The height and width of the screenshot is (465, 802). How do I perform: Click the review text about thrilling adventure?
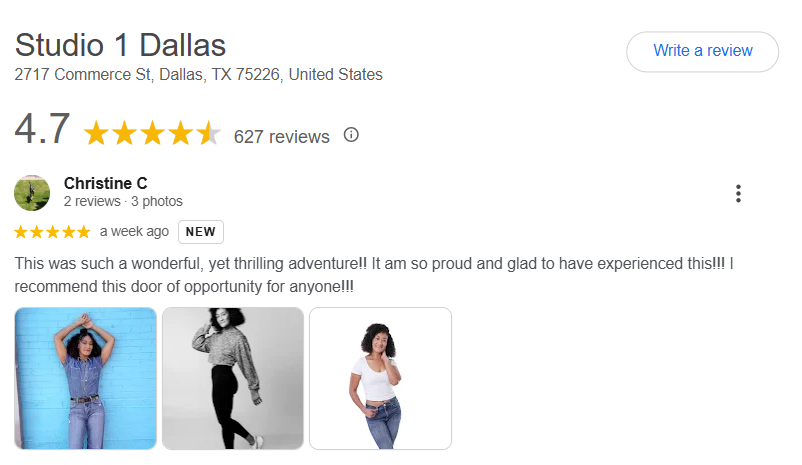373,275
